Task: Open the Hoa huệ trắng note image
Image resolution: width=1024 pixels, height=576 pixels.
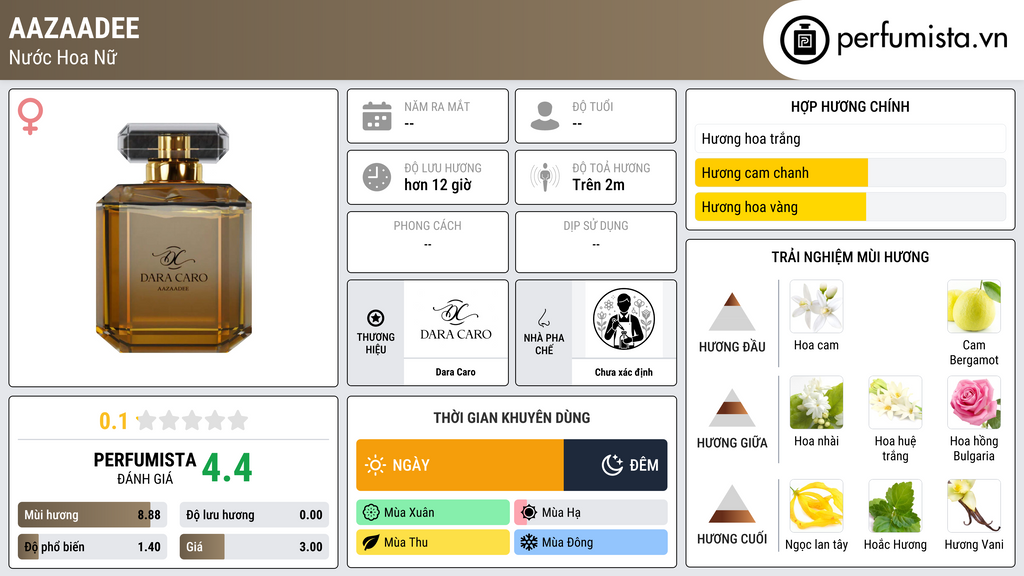Action: (895, 403)
